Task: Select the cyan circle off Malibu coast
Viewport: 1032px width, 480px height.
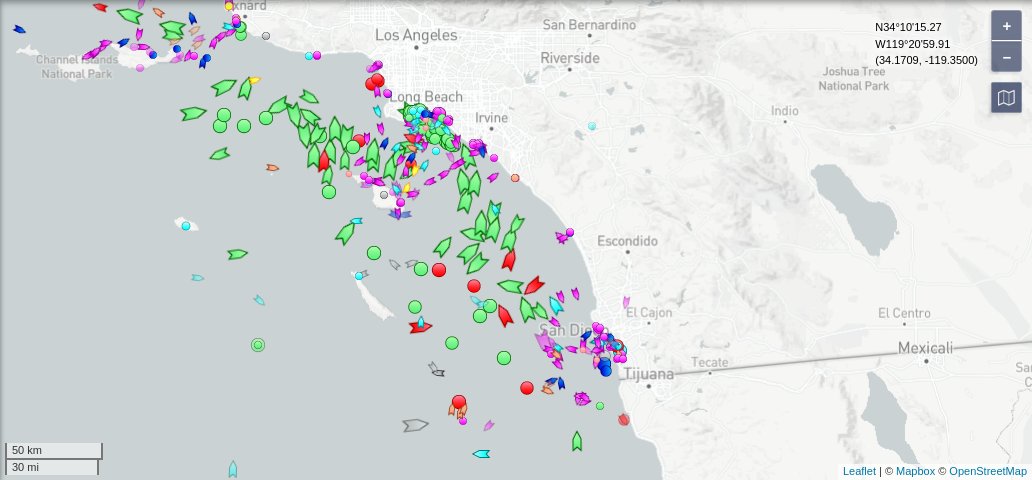Action: pyautogui.click(x=309, y=56)
